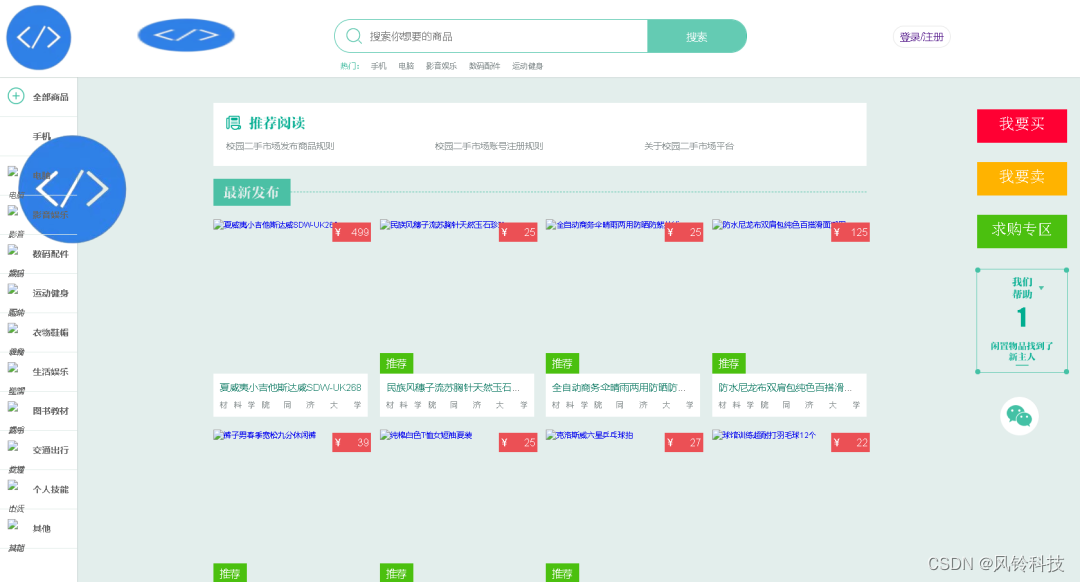This screenshot has height=582, width=1080.
Task: Click the icon beside 图书教材 in the sidebar
Action: coord(12,407)
